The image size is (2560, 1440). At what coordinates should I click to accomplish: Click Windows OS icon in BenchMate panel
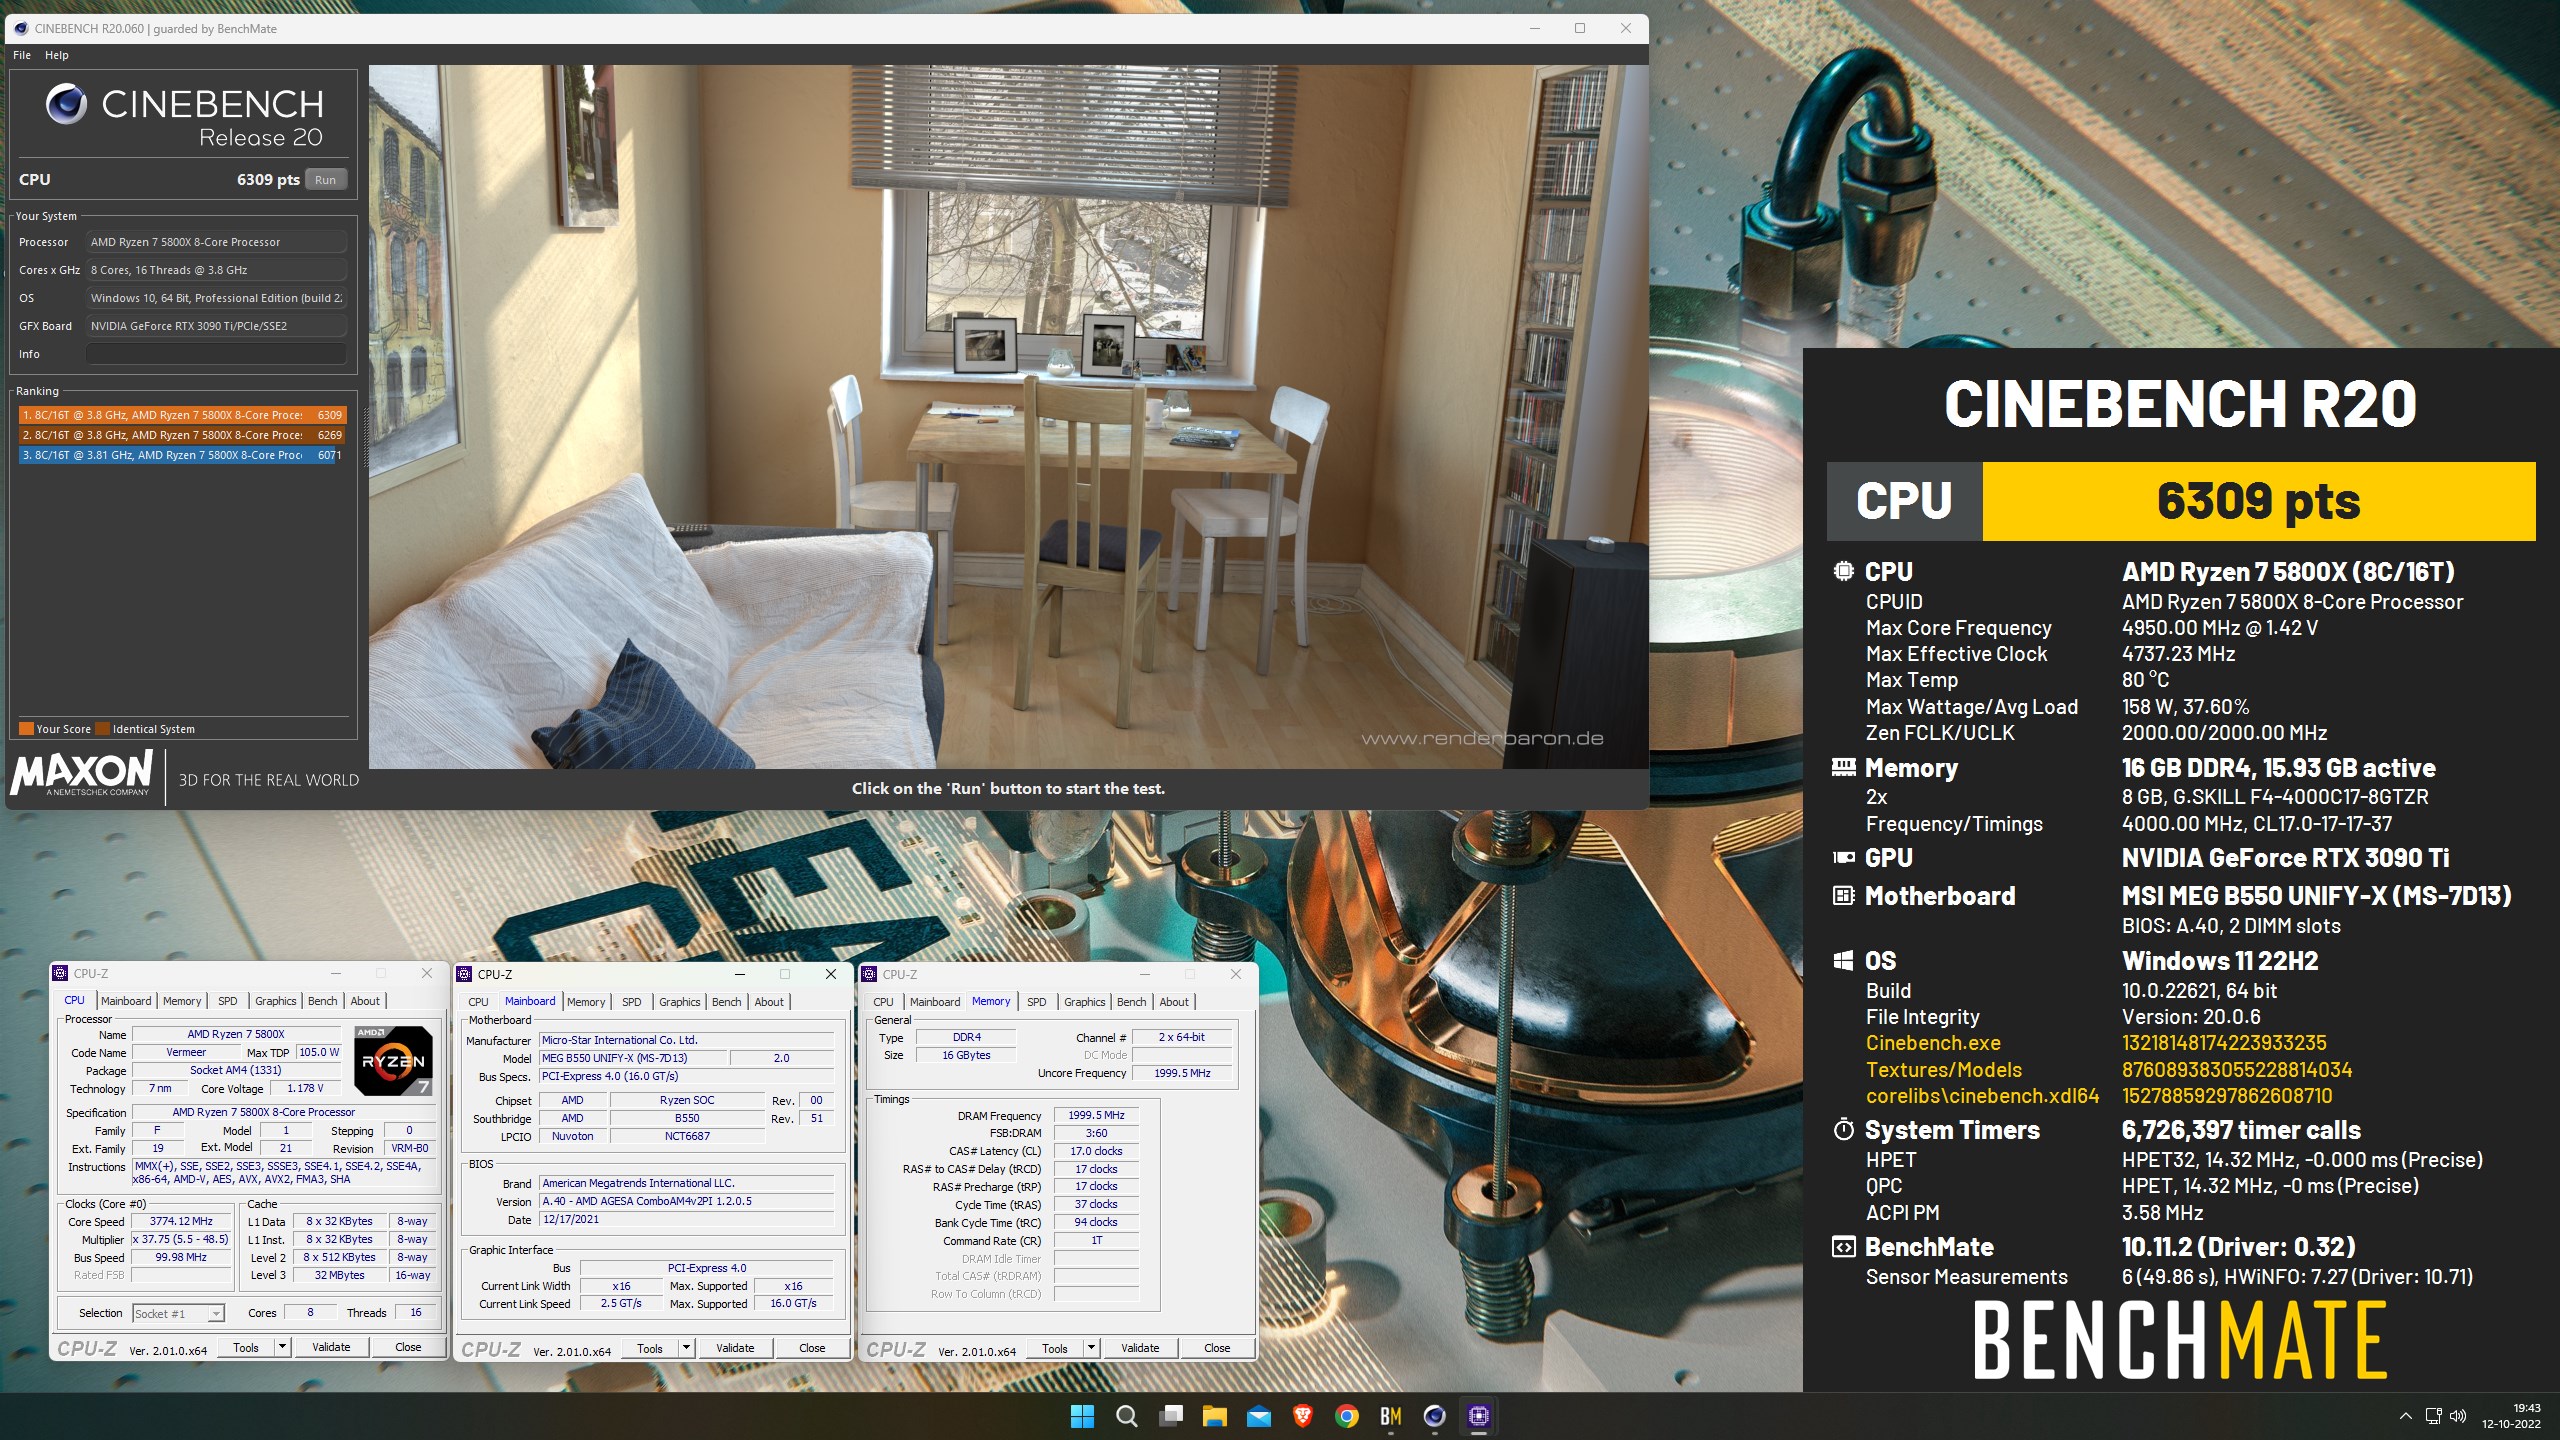(x=1843, y=961)
